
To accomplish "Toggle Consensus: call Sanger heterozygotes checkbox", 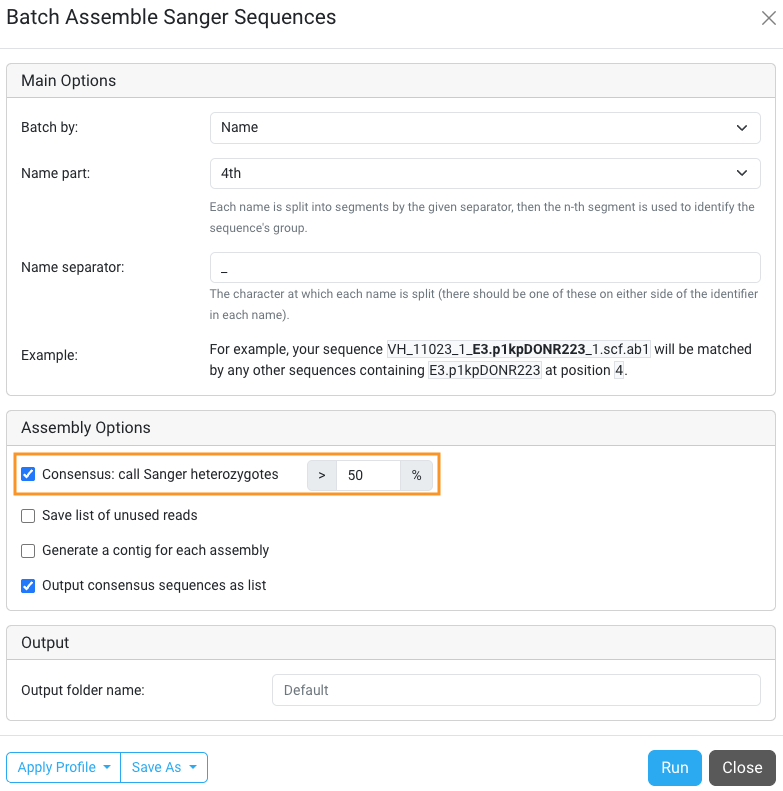I will tap(29, 475).
